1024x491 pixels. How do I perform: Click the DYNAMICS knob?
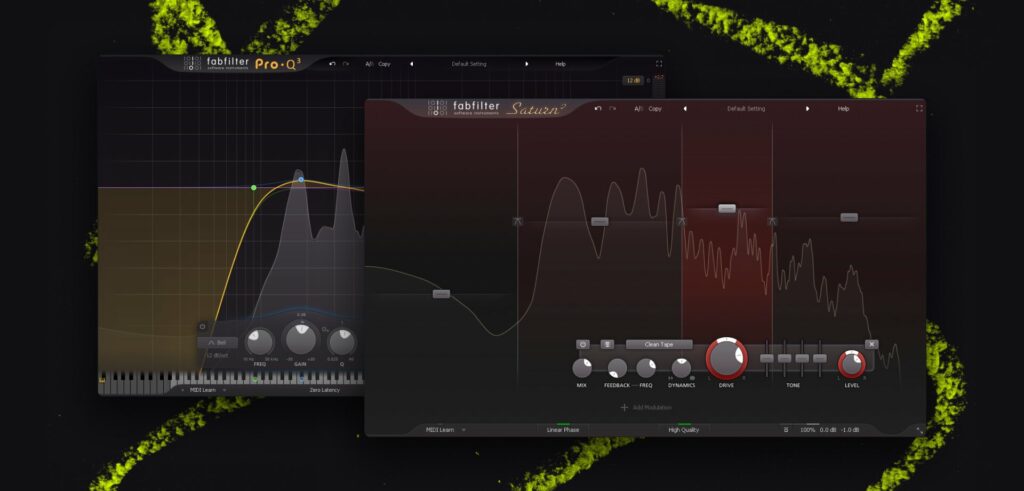tap(681, 368)
